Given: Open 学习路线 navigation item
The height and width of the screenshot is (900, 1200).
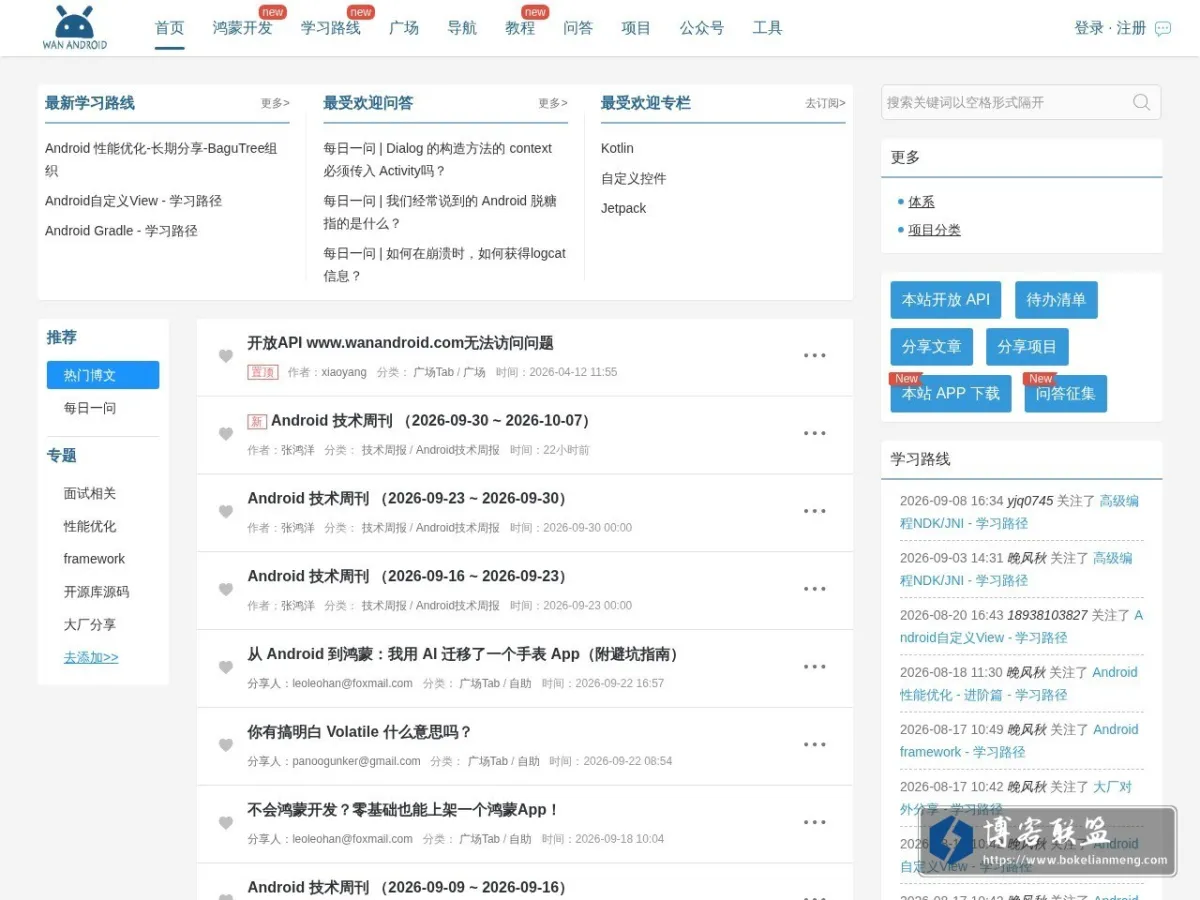Looking at the screenshot, I should pyautogui.click(x=331, y=28).
